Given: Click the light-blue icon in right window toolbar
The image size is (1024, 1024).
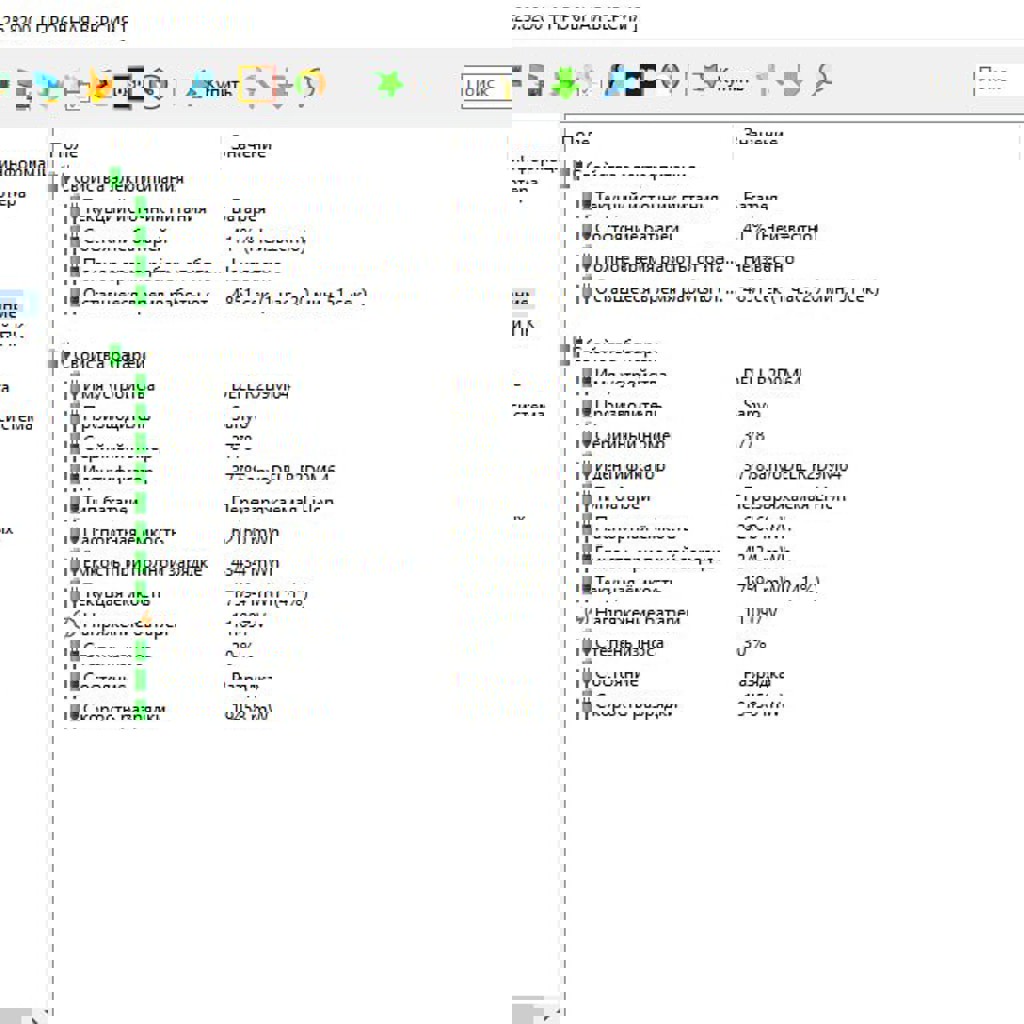Looking at the screenshot, I should (616, 80).
